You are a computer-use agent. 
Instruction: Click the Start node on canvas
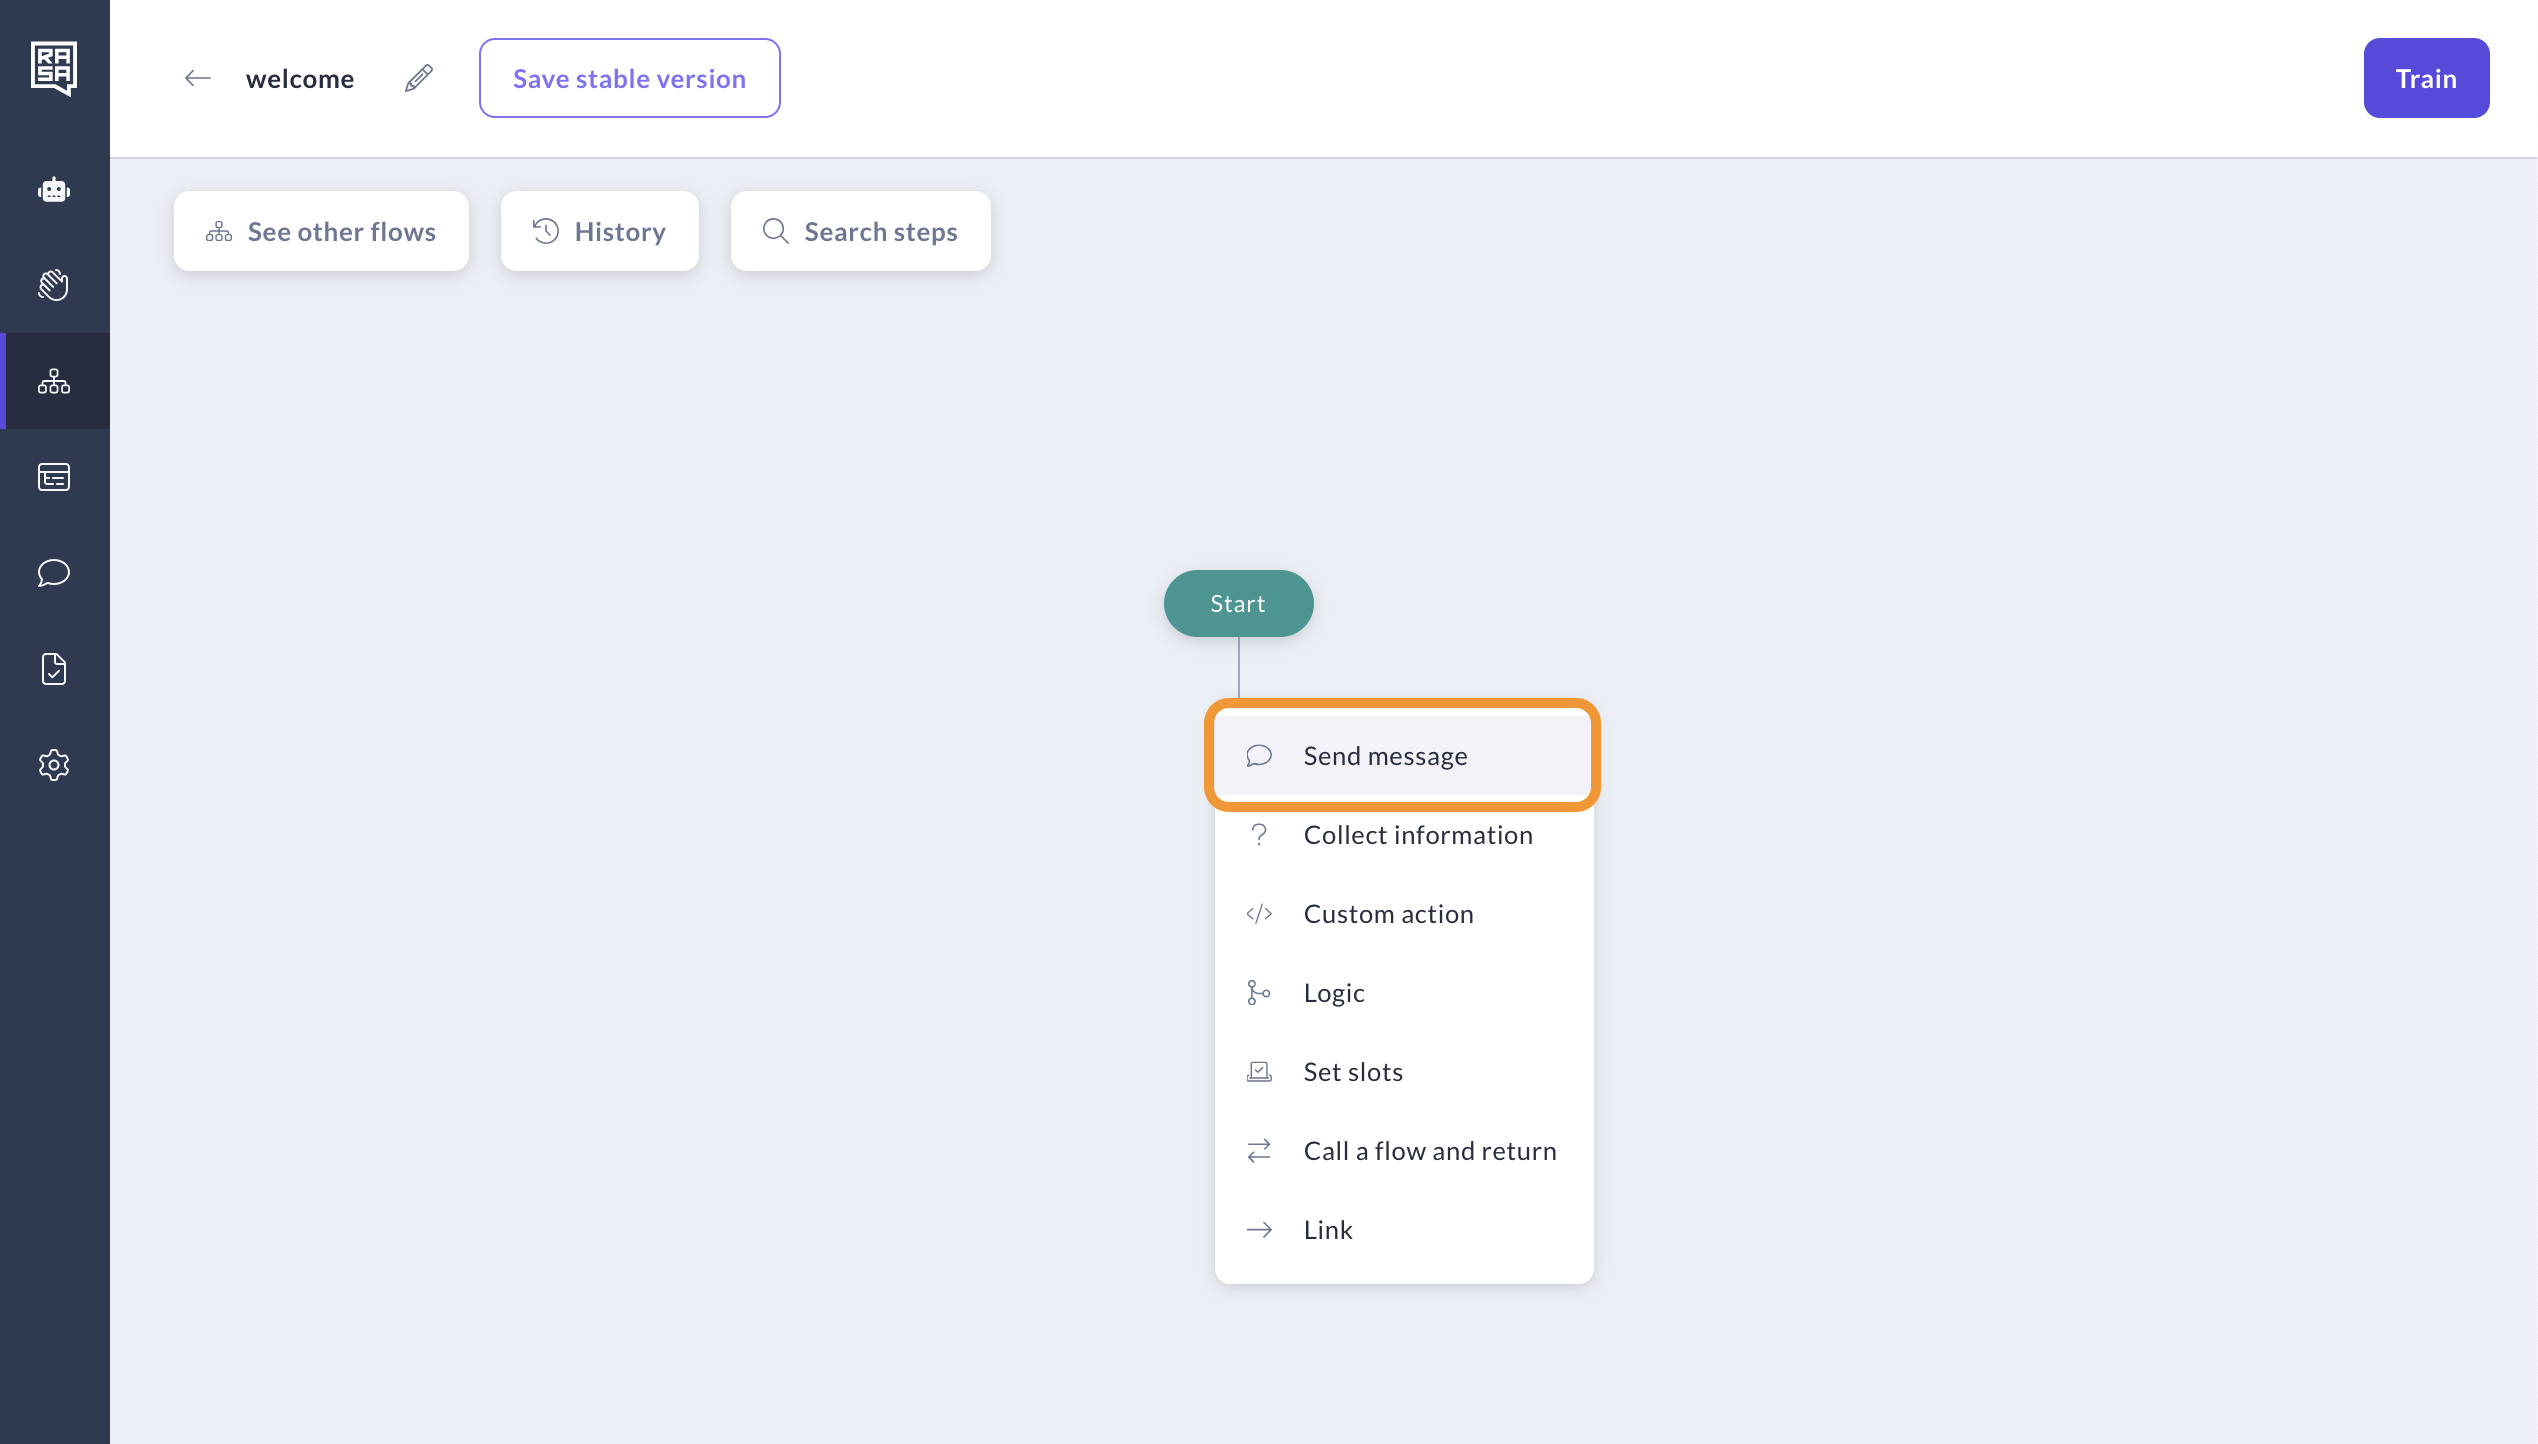tap(1238, 604)
